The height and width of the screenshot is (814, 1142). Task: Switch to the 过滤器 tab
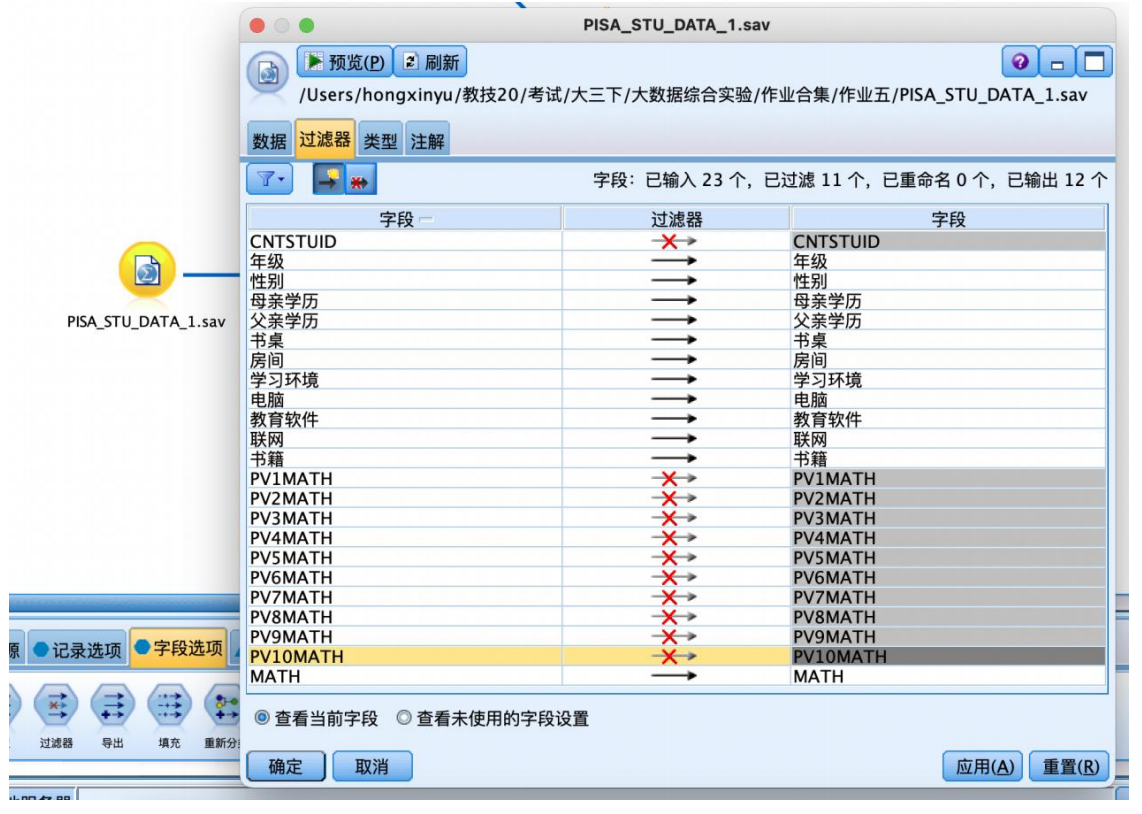coord(325,138)
